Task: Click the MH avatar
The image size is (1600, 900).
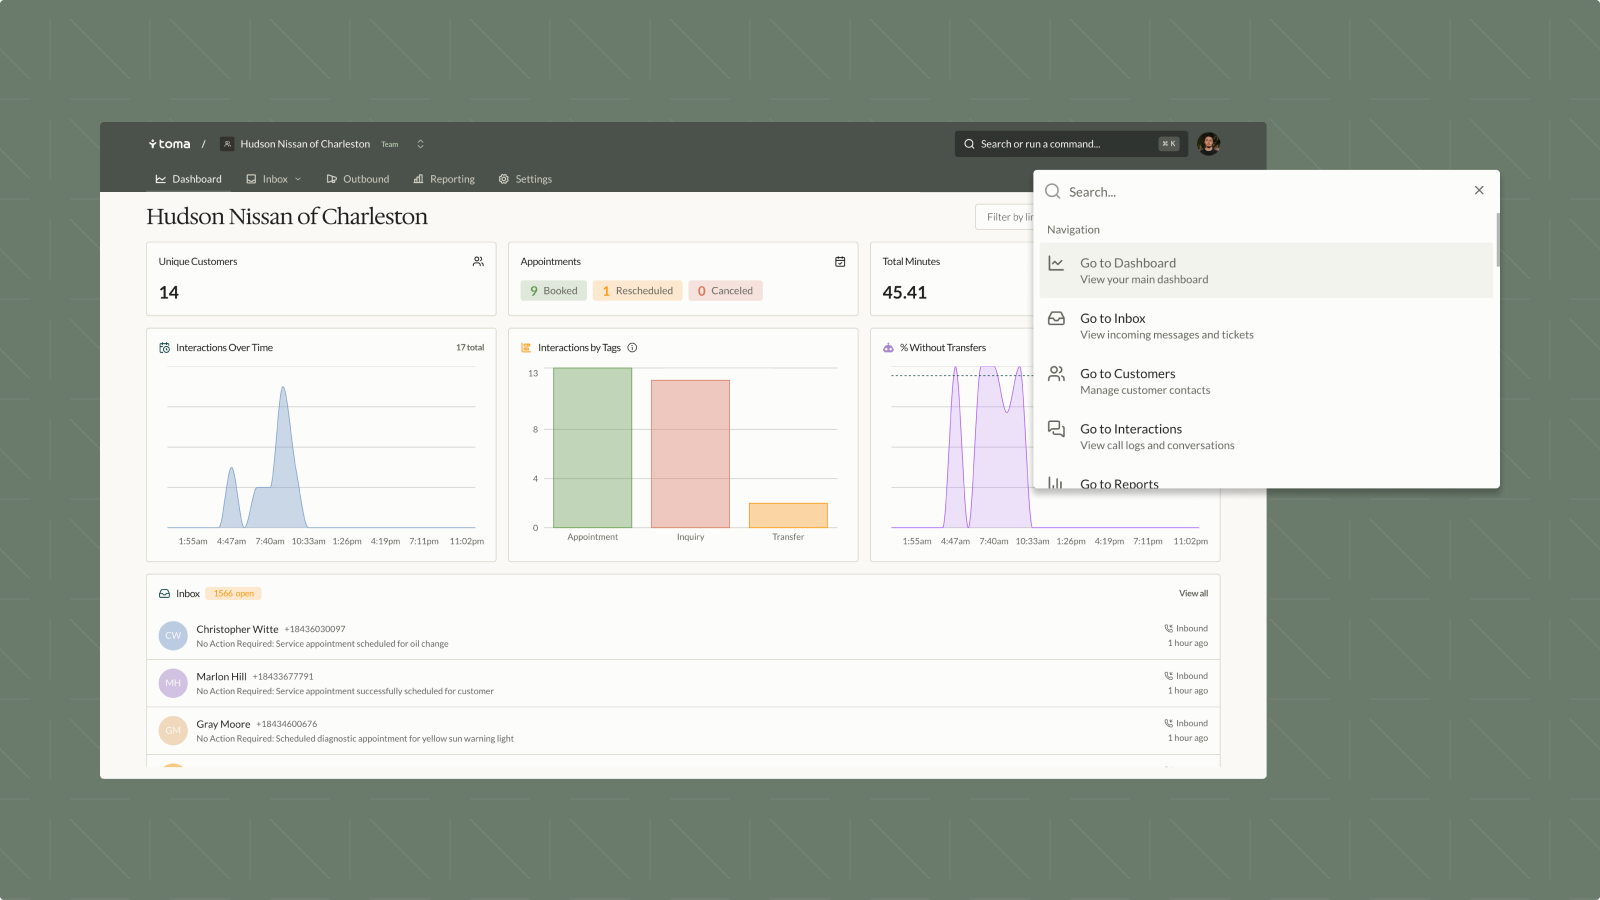Action: point(173,683)
